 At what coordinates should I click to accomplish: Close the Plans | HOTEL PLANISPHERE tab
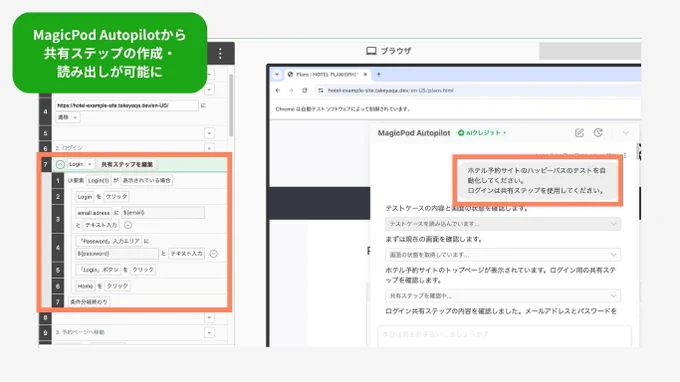click(365, 75)
